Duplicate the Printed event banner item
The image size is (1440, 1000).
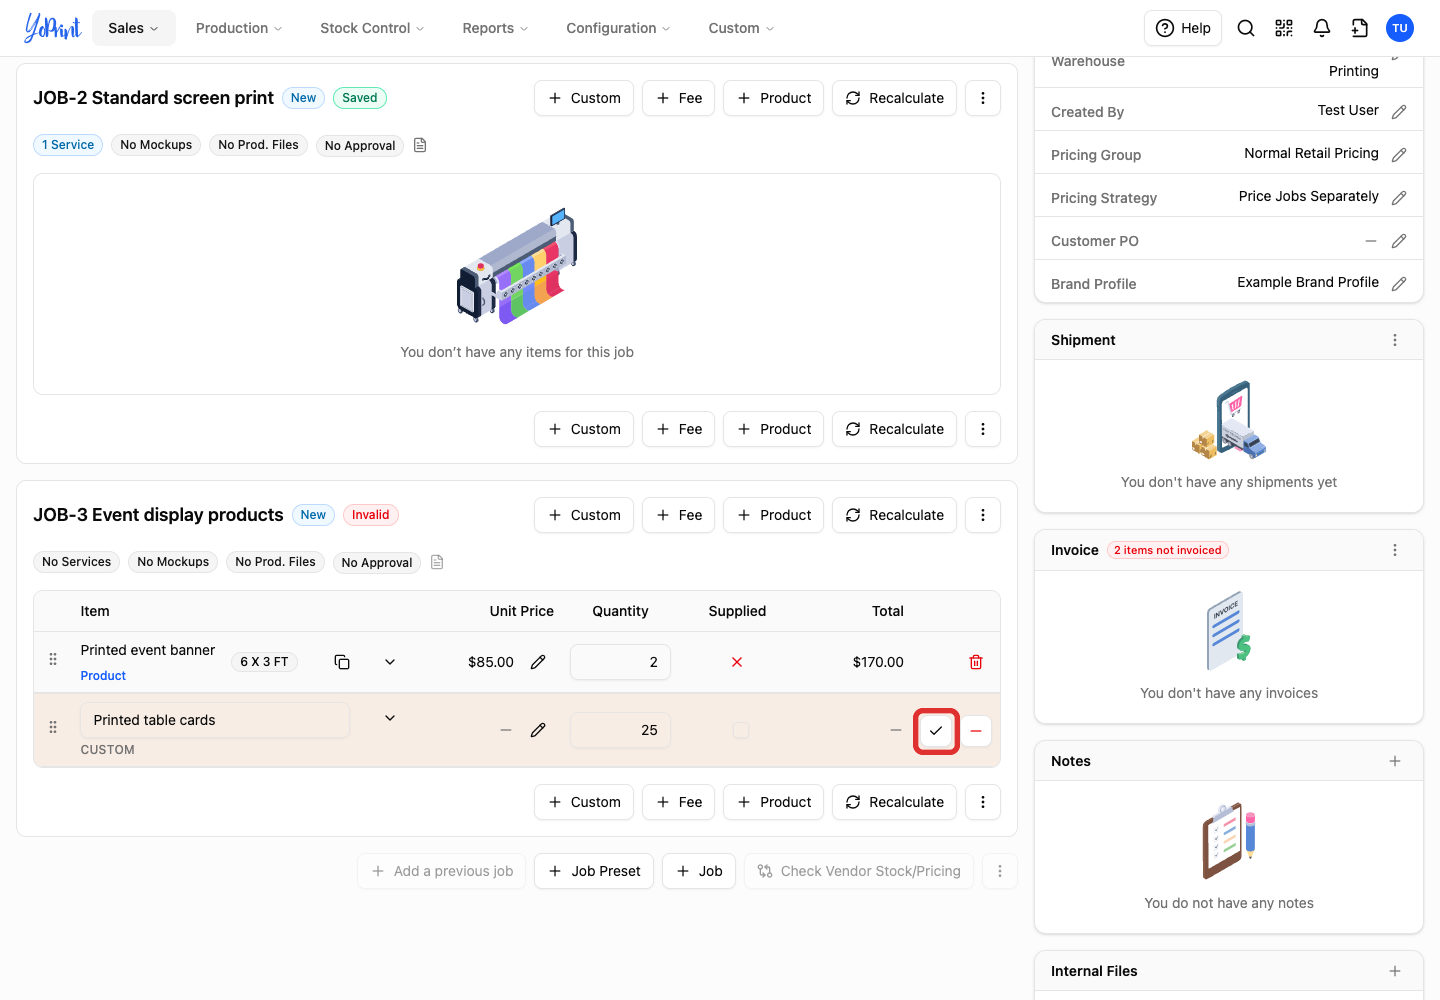tap(342, 662)
